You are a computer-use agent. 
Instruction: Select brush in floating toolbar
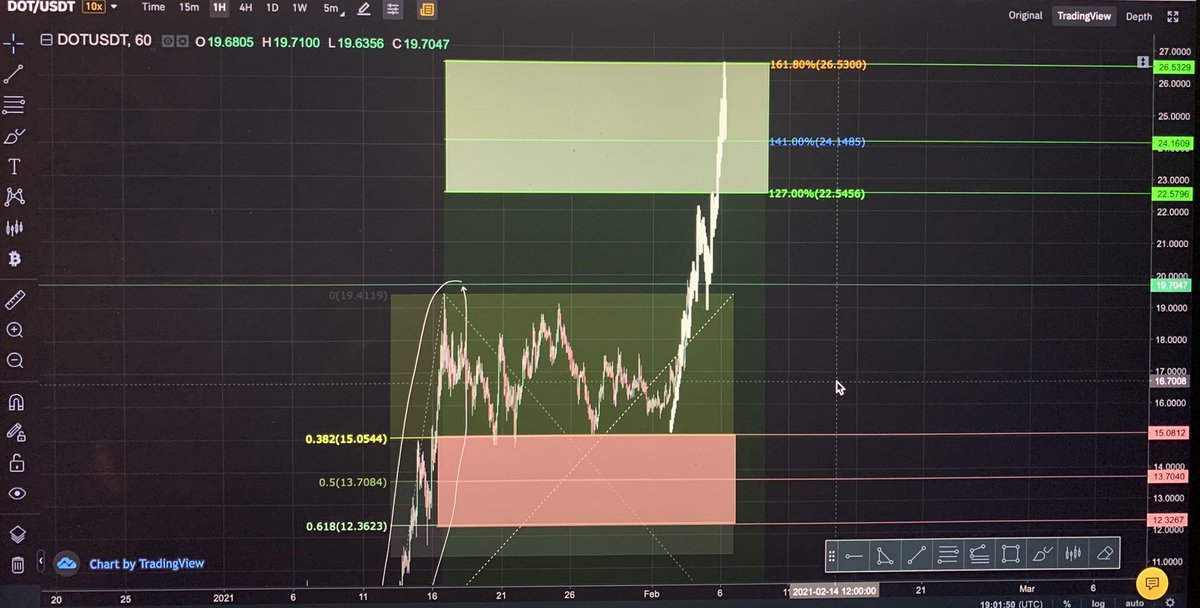pyautogui.click(x=1042, y=554)
